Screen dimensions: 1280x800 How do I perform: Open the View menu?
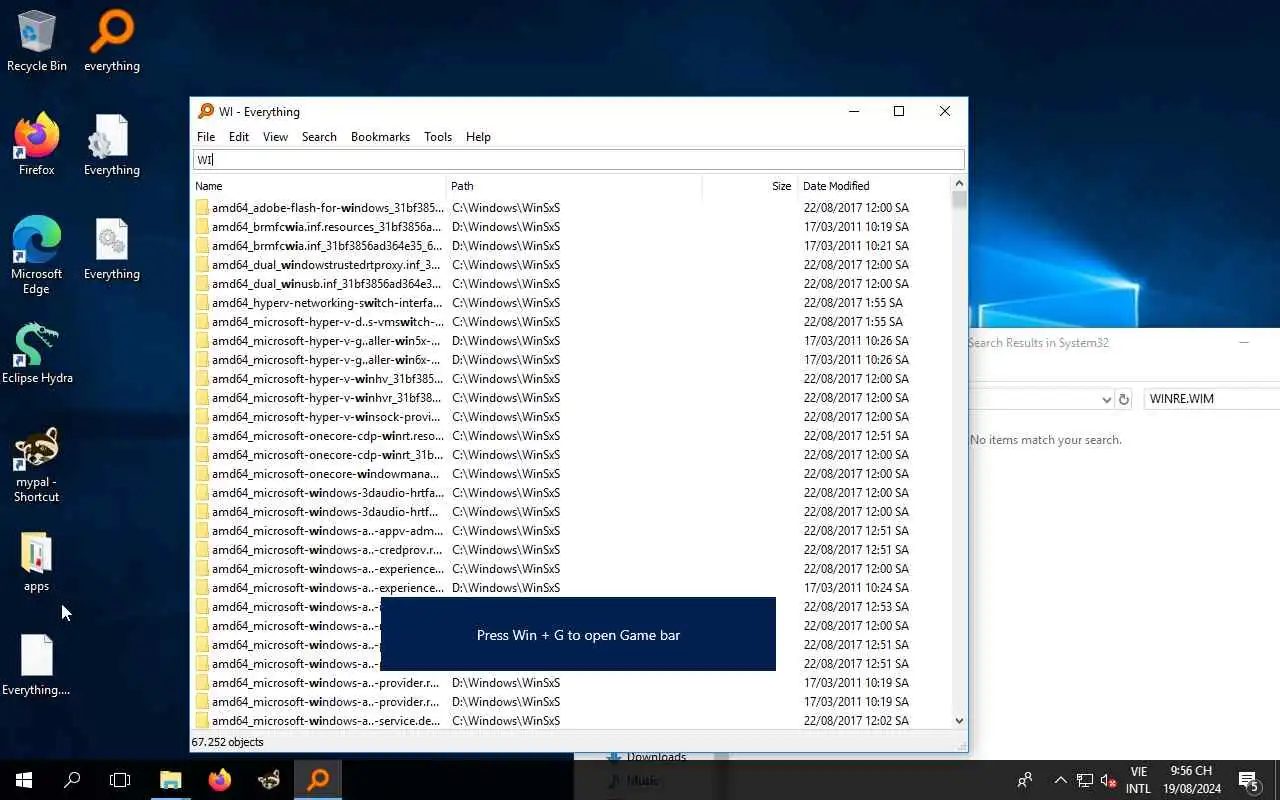tap(275, 137)
